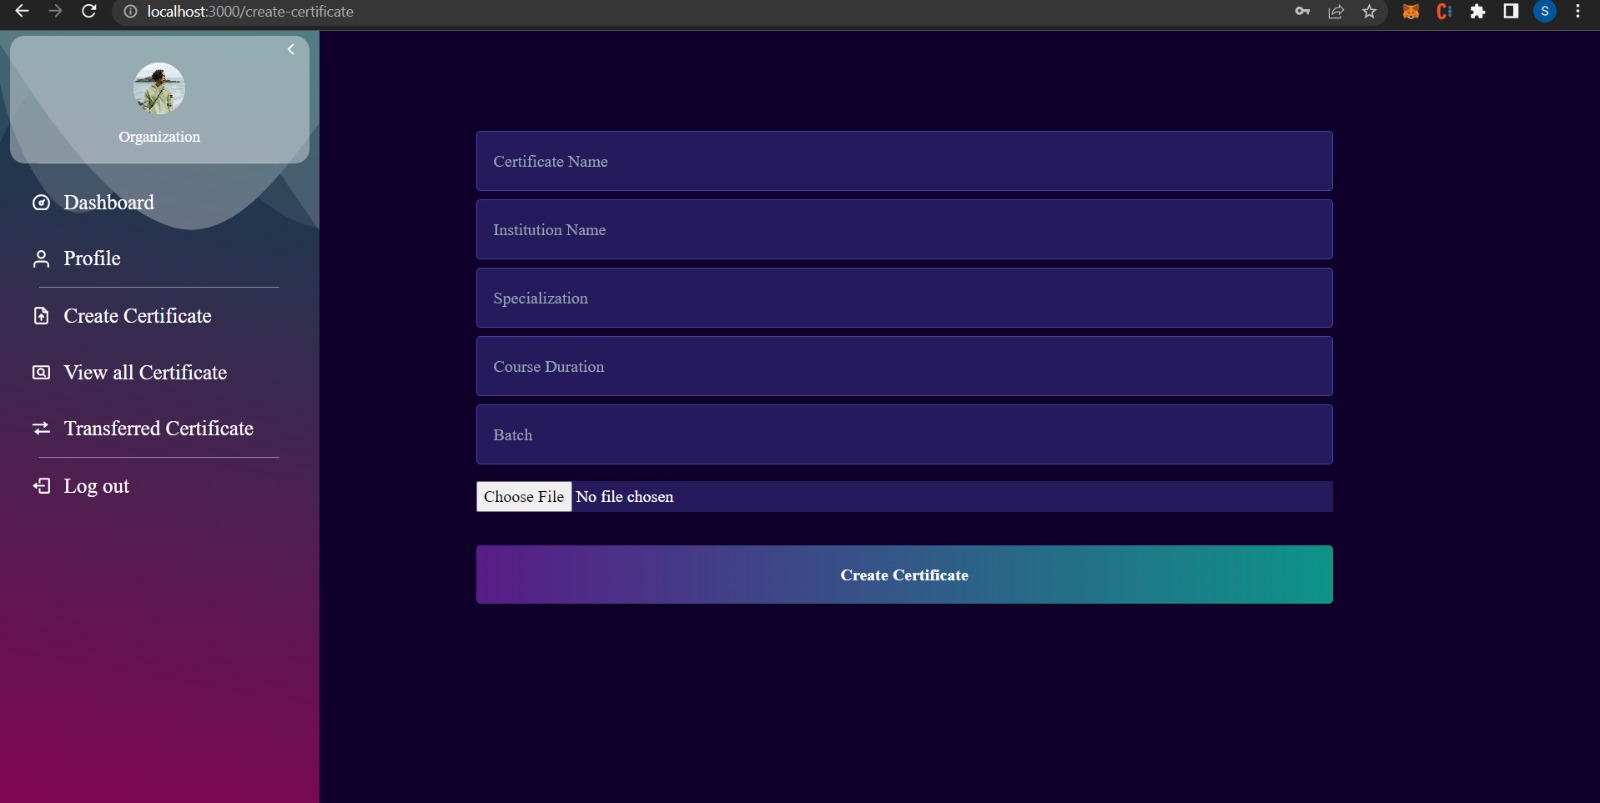Click the browser Forward arrow

[55, 11]
